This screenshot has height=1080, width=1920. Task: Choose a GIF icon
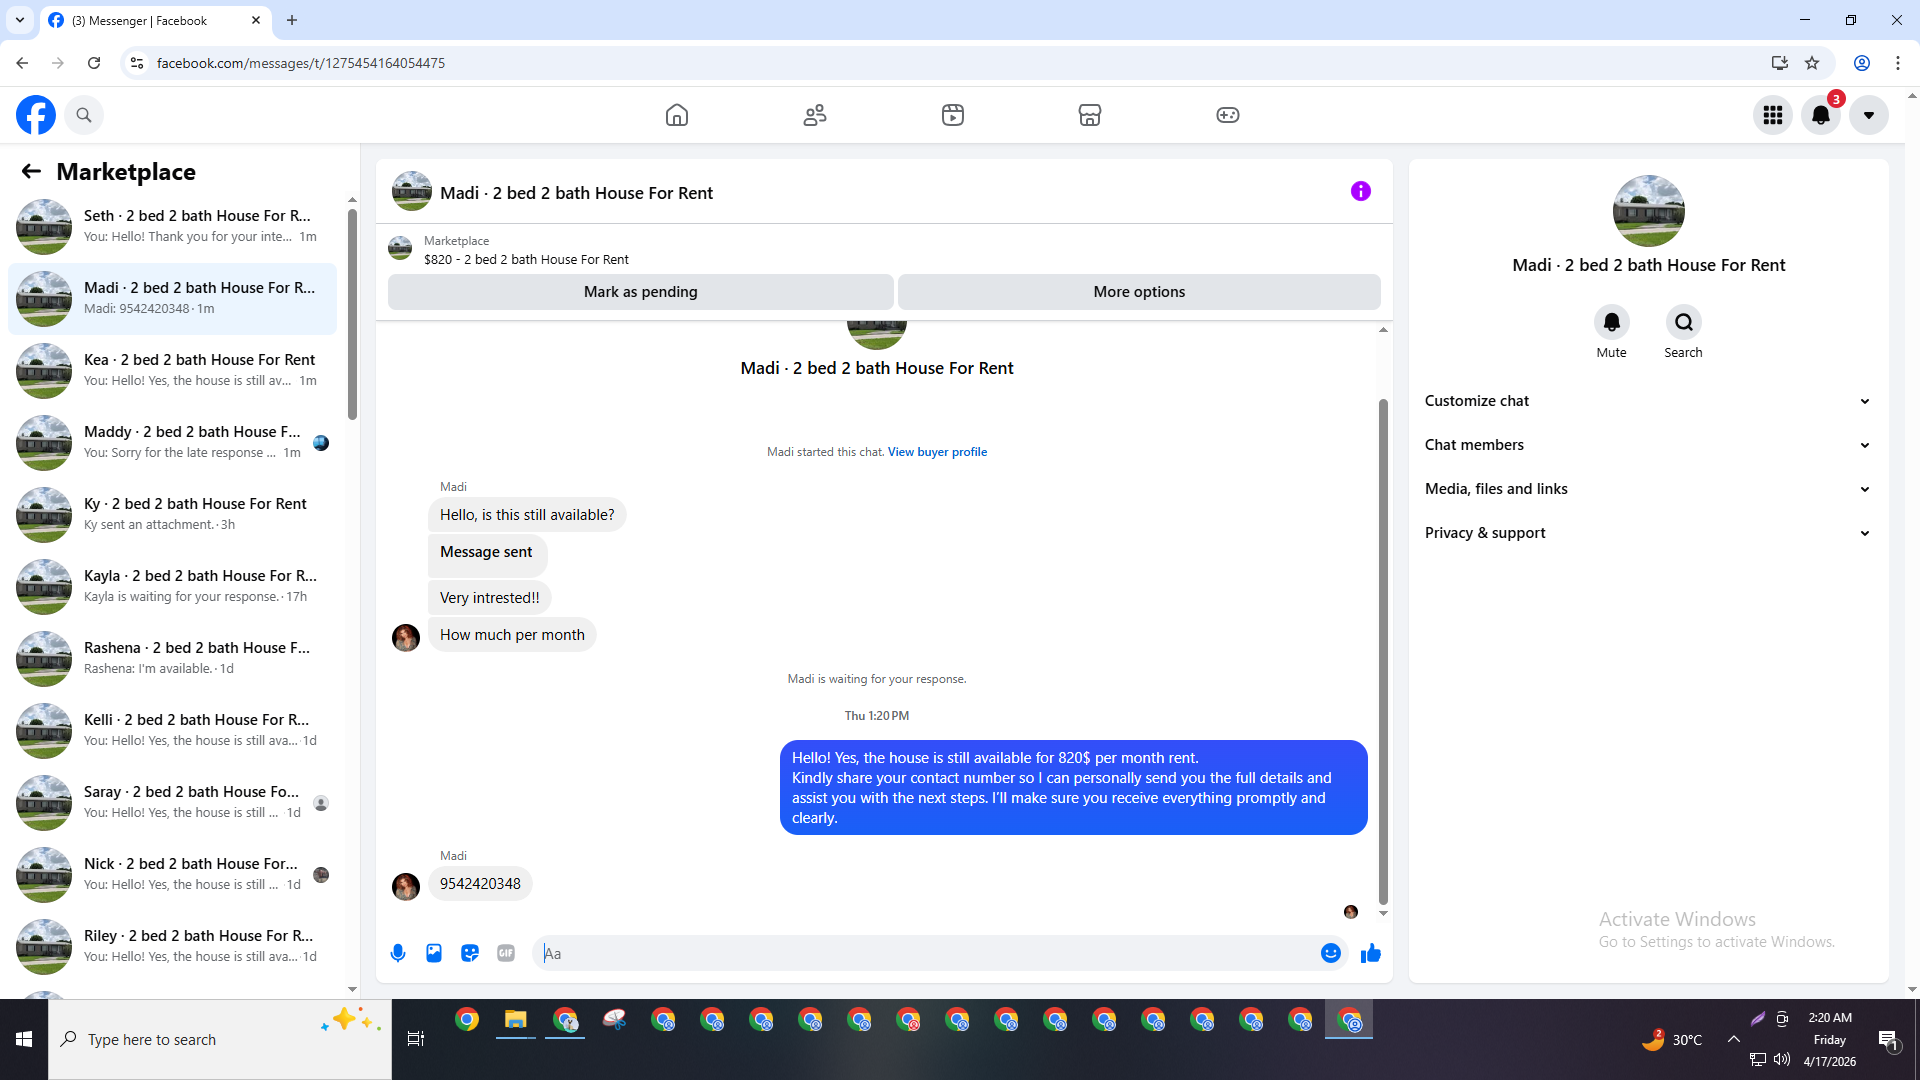[506, 953]
